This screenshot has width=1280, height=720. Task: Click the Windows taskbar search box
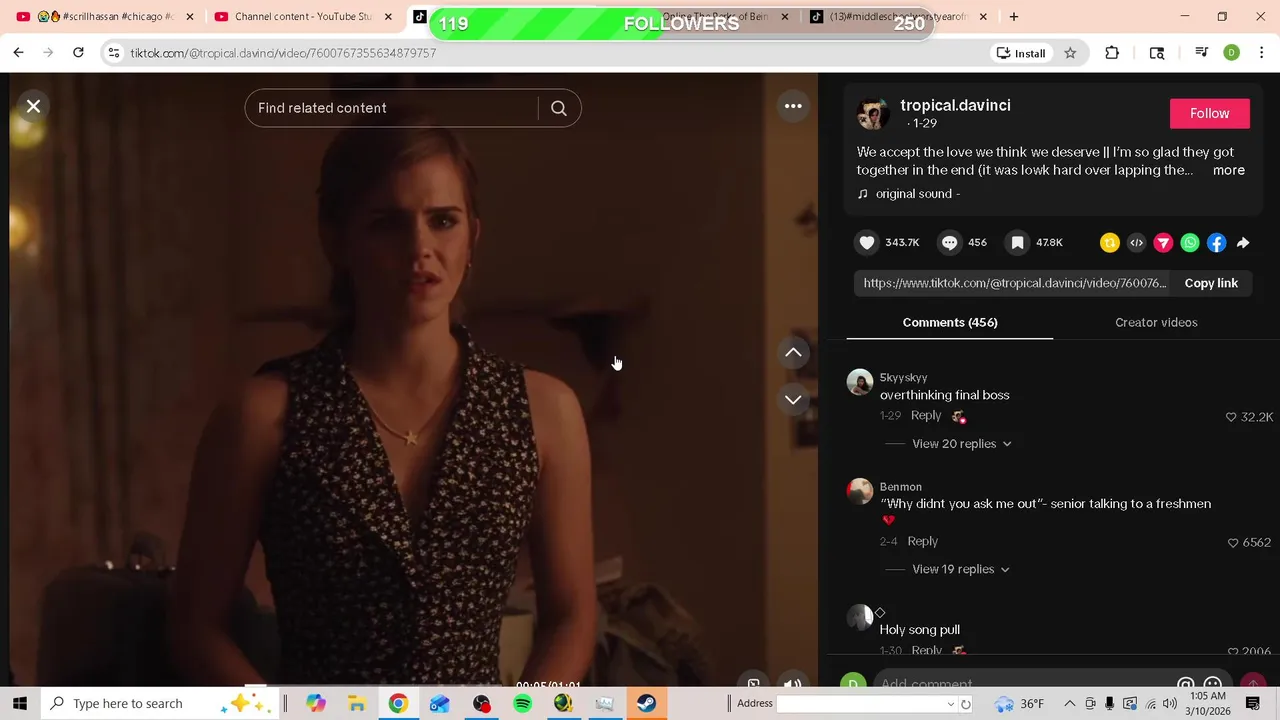point(160,703)
